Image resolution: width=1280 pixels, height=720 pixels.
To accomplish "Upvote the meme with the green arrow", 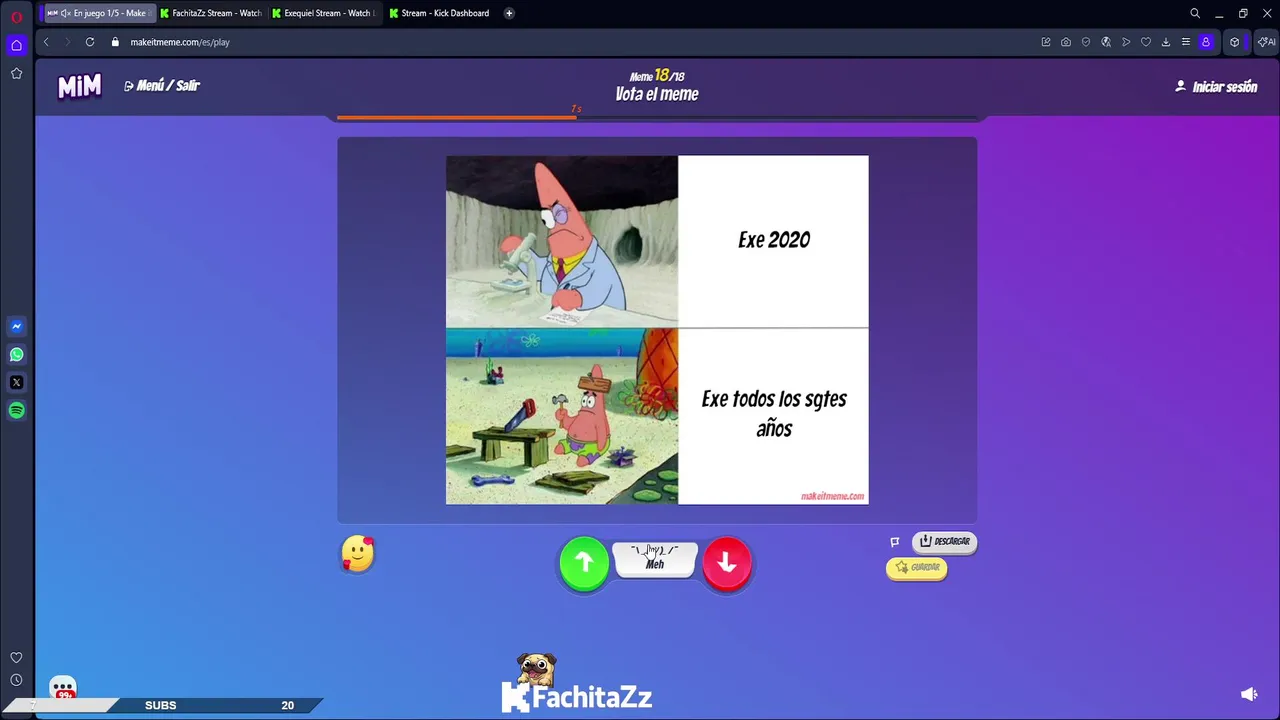I will click(x=584, y=563).
